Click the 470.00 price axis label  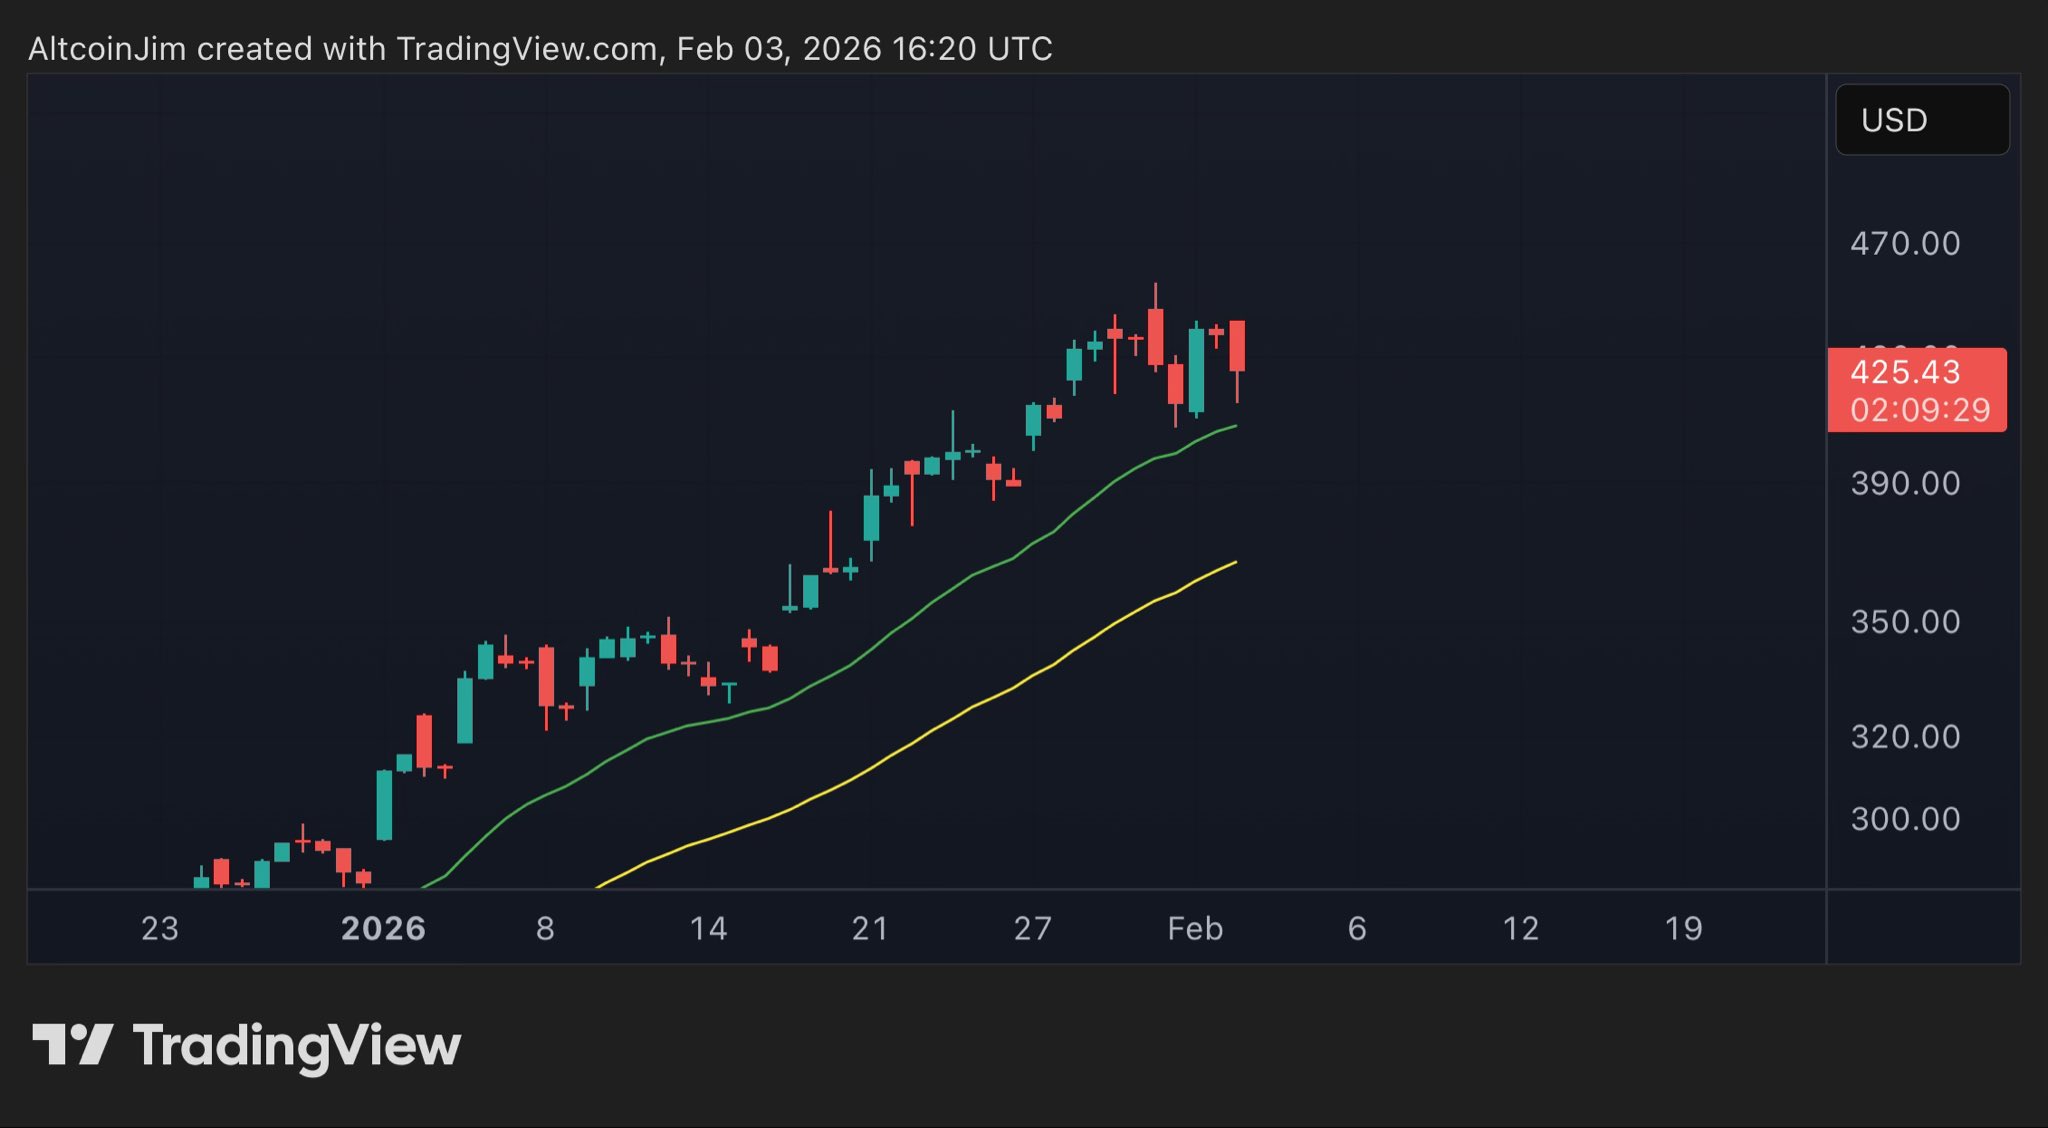click(x=1905, y=244)
